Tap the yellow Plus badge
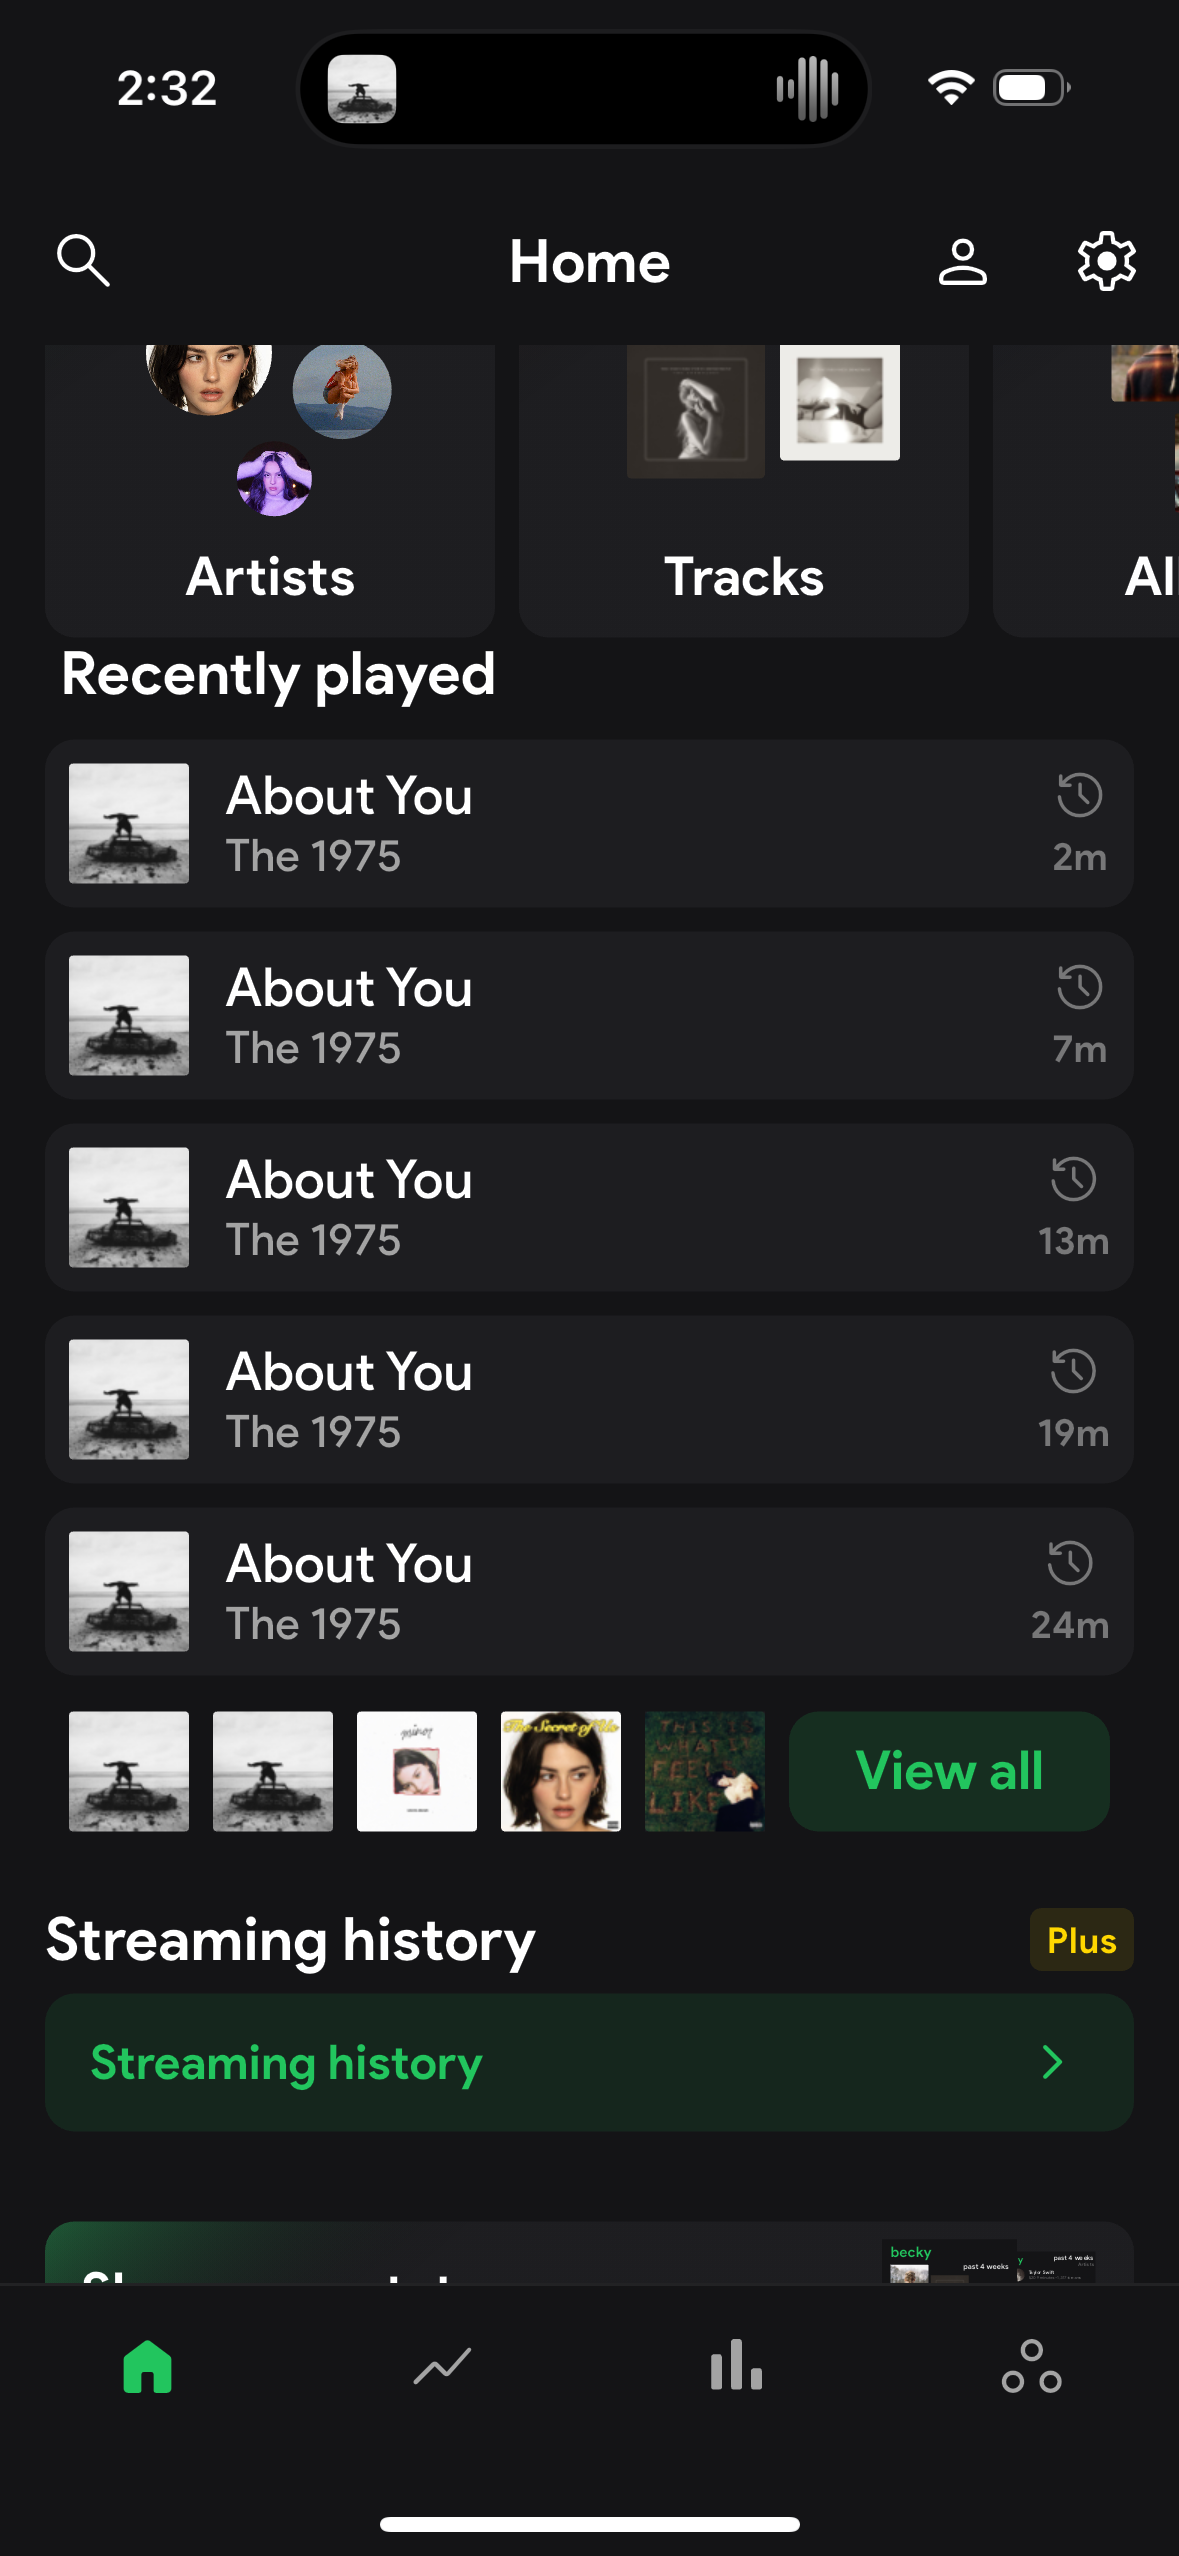 (x=1081, y=1940)
